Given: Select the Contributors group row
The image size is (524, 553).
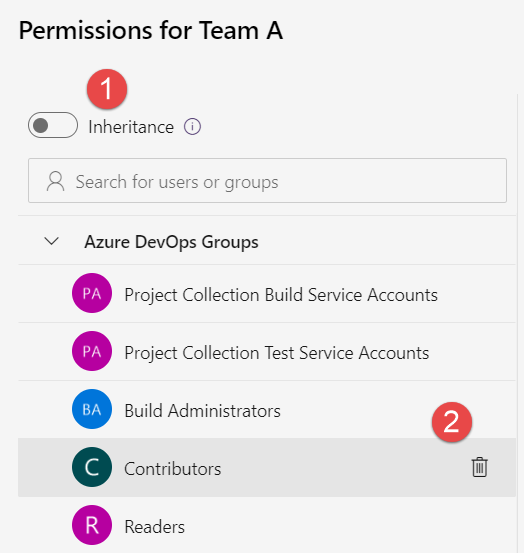Looking at the screenshot, I should point(267,468).
